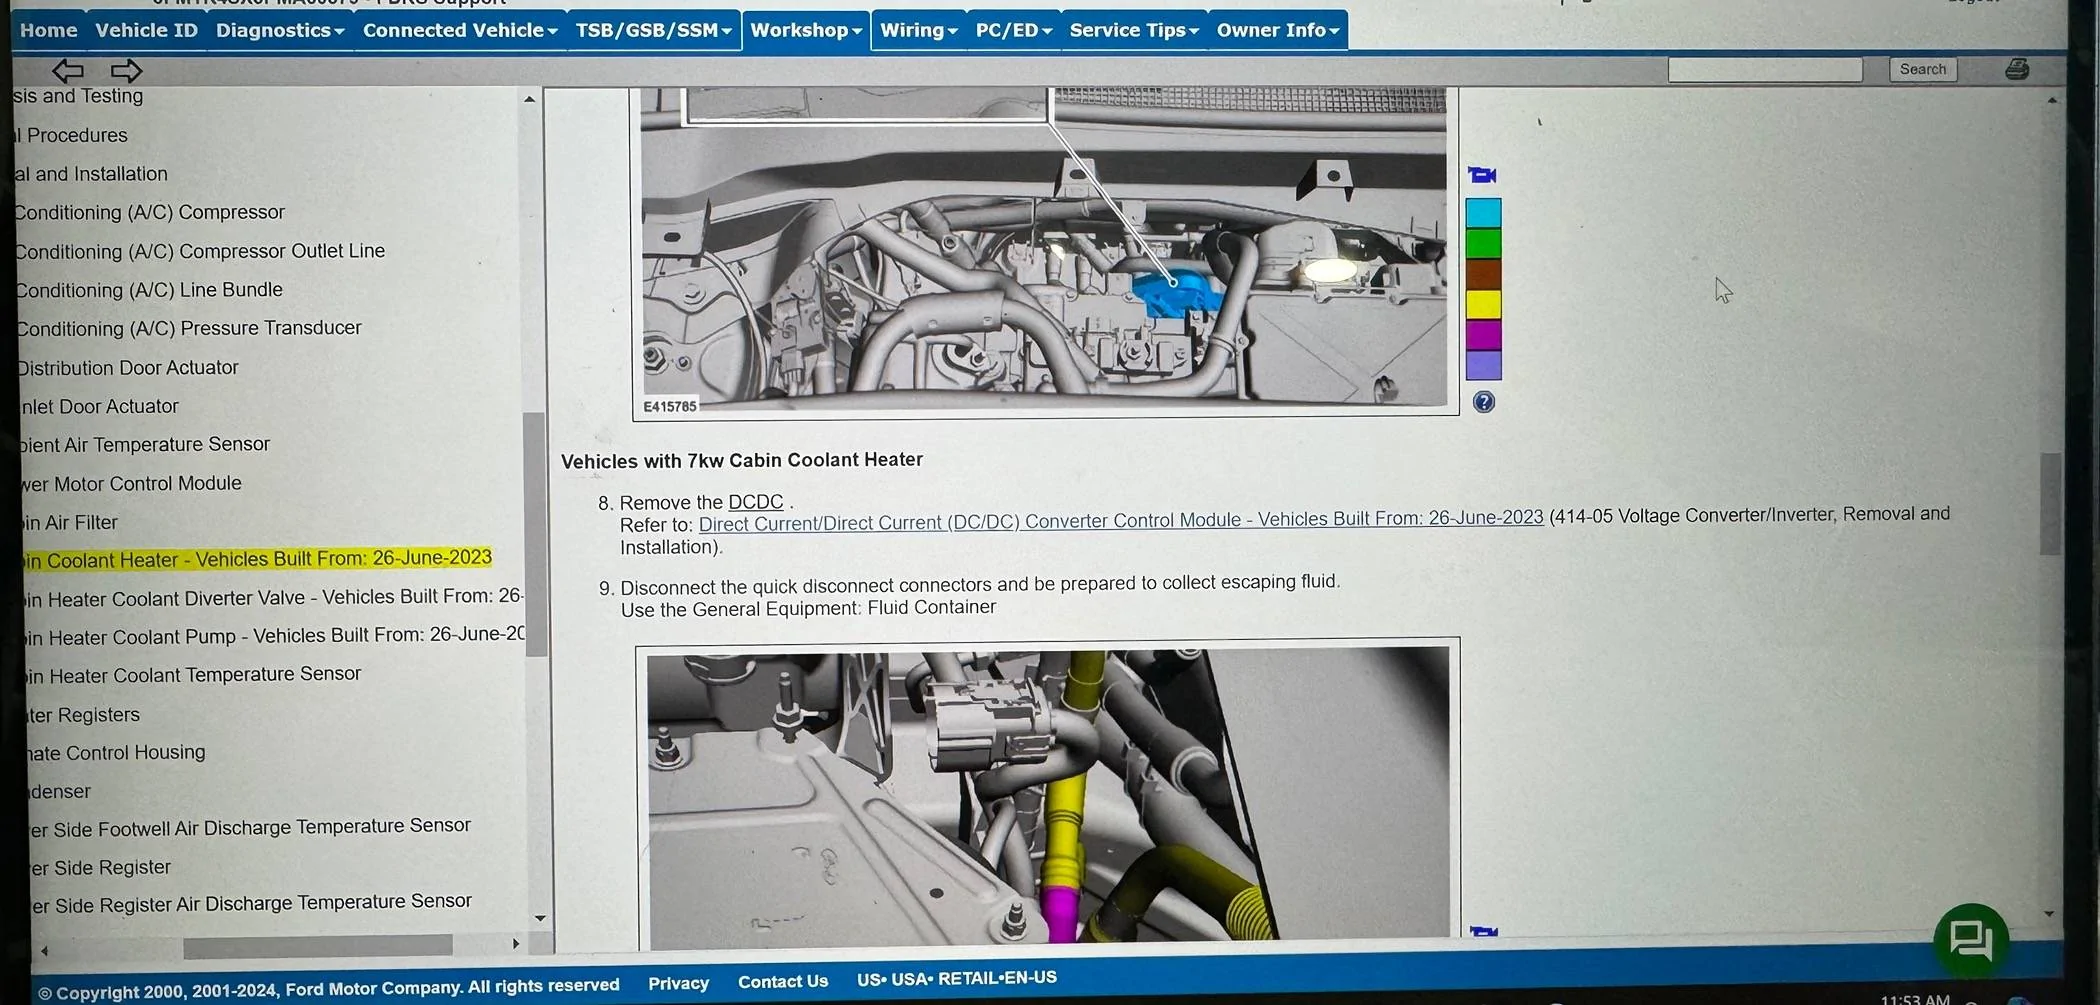Click the content pane vertical scrollbar thumb
The image size is (2100, 1005).
pyautogui.click(x=2050, y=504)
